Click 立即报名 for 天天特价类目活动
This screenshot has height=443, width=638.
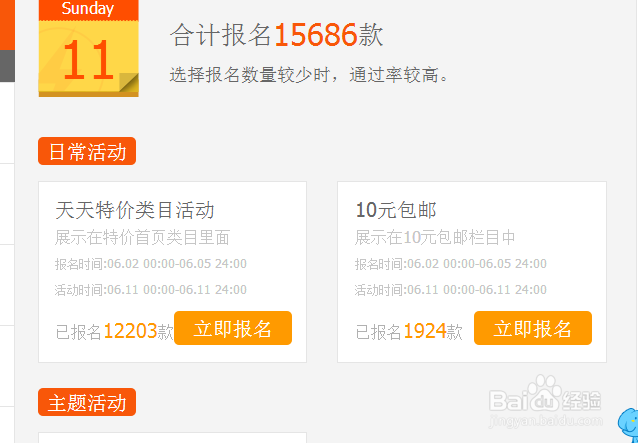pos(233,328)
